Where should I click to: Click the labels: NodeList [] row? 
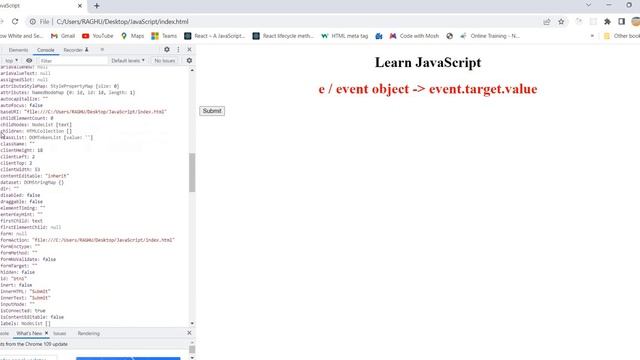[25, 323]
